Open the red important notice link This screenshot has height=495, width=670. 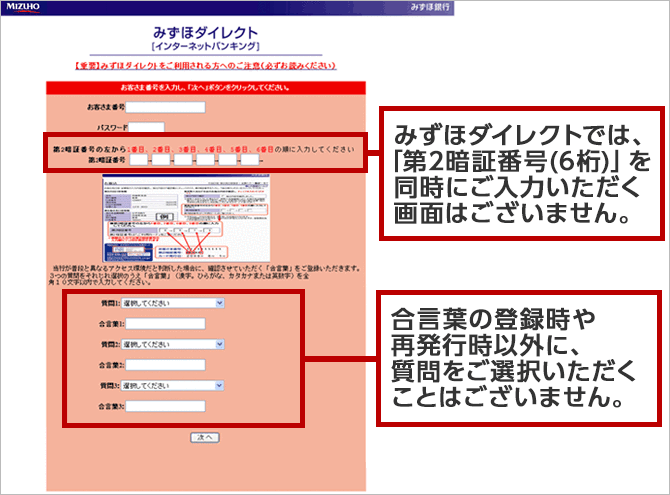click(206, 66)
